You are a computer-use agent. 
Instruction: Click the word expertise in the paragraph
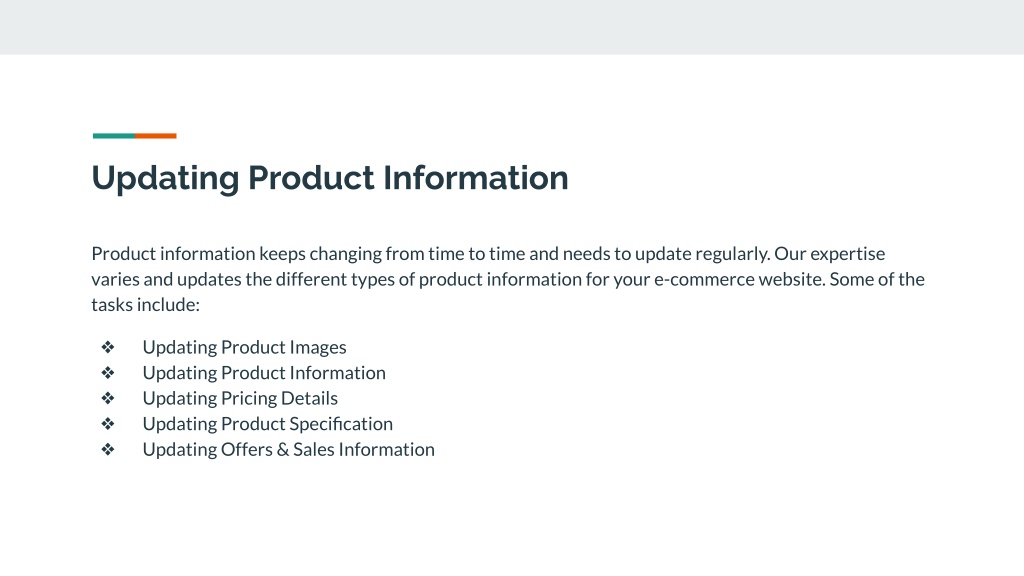(848, 254)
